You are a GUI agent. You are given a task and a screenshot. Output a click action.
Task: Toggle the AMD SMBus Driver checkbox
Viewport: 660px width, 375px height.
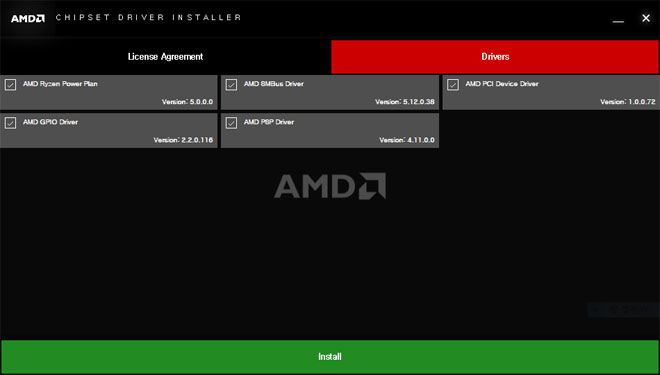coord(231,85)
